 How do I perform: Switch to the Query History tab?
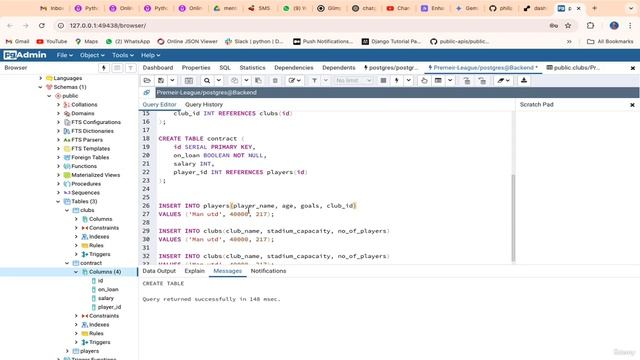(x=204, y=104)
